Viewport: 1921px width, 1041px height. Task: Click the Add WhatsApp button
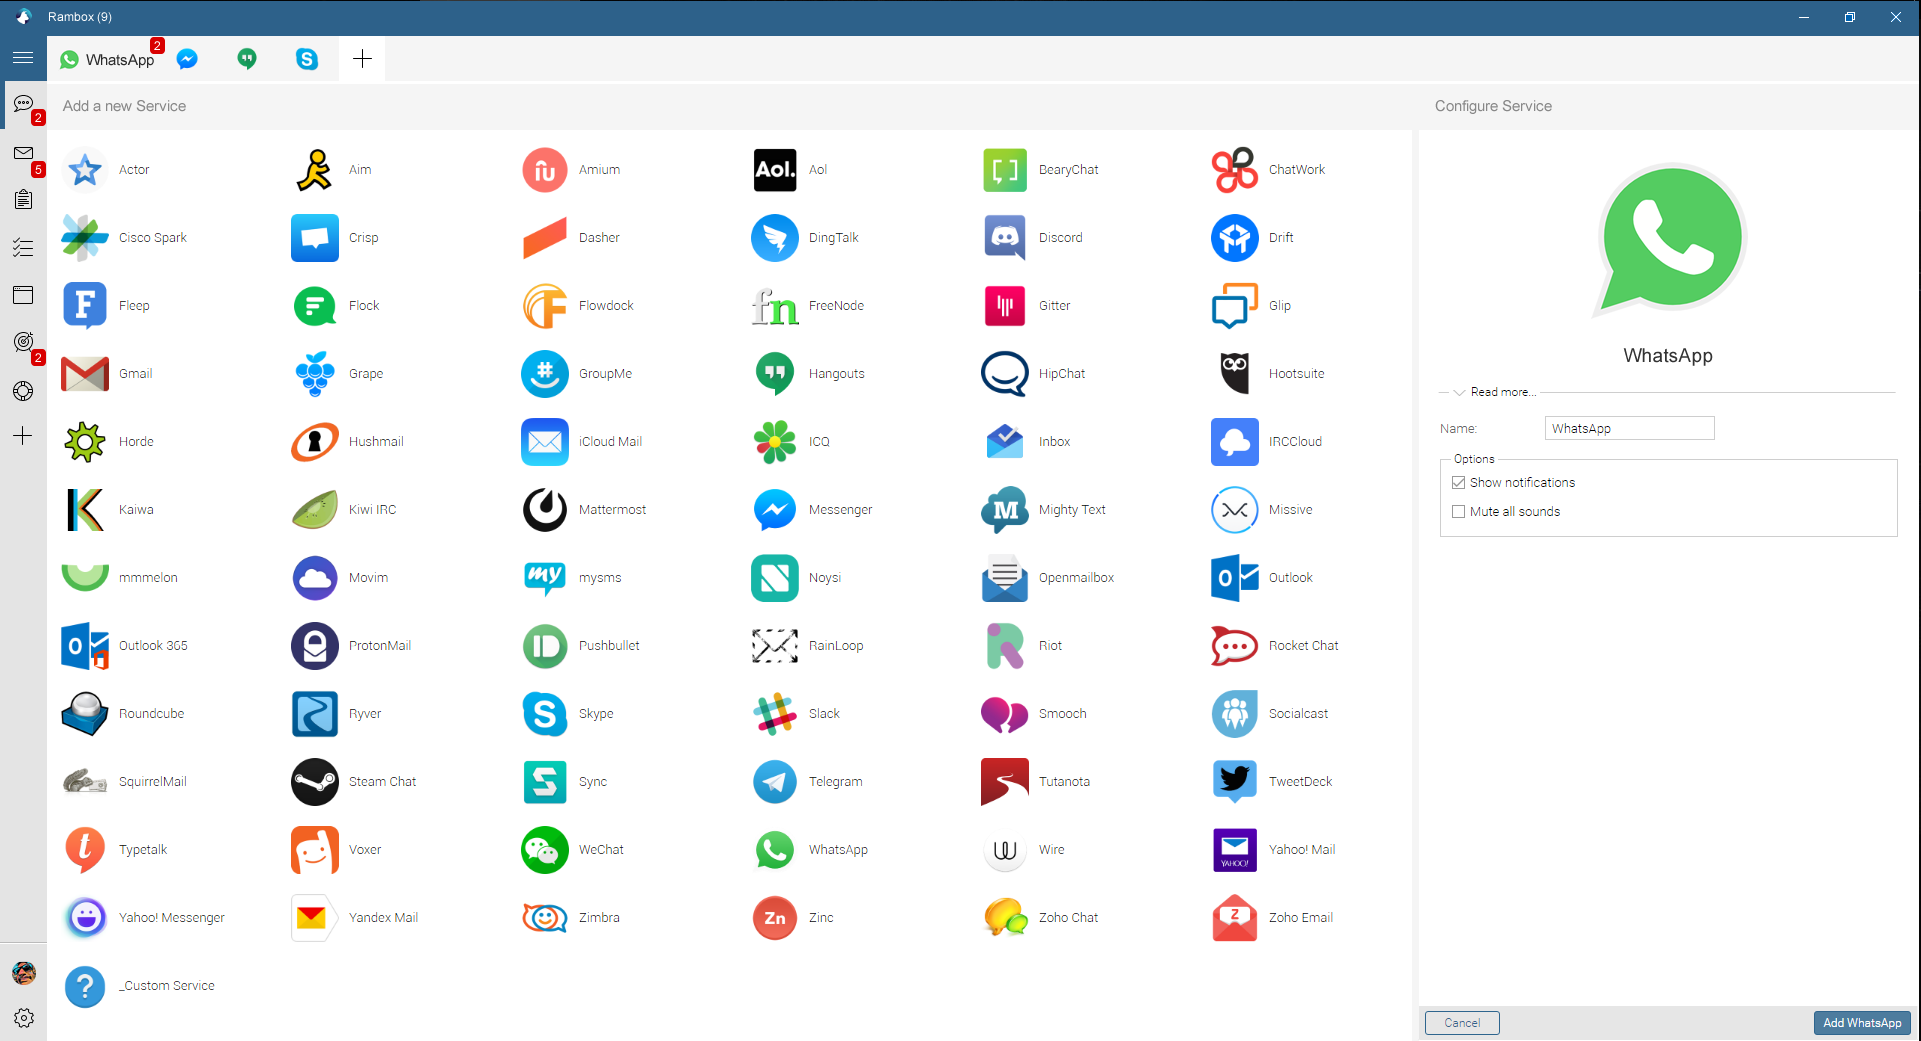coord(1862,1023)
